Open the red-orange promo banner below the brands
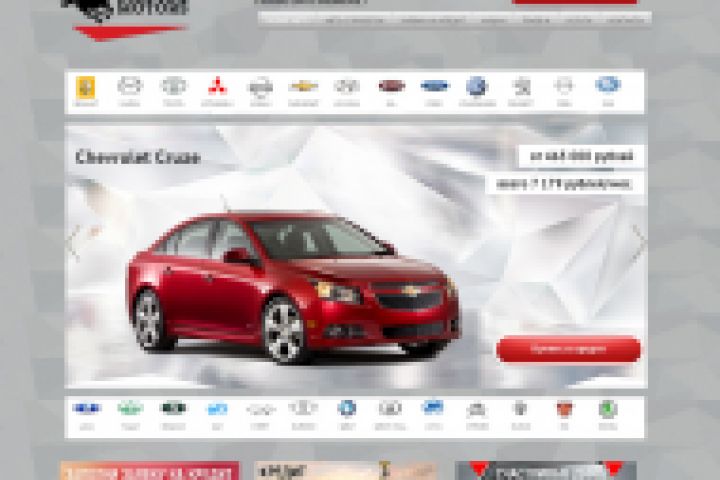Screen dimensions: 720x480 [x=150, y=471]
